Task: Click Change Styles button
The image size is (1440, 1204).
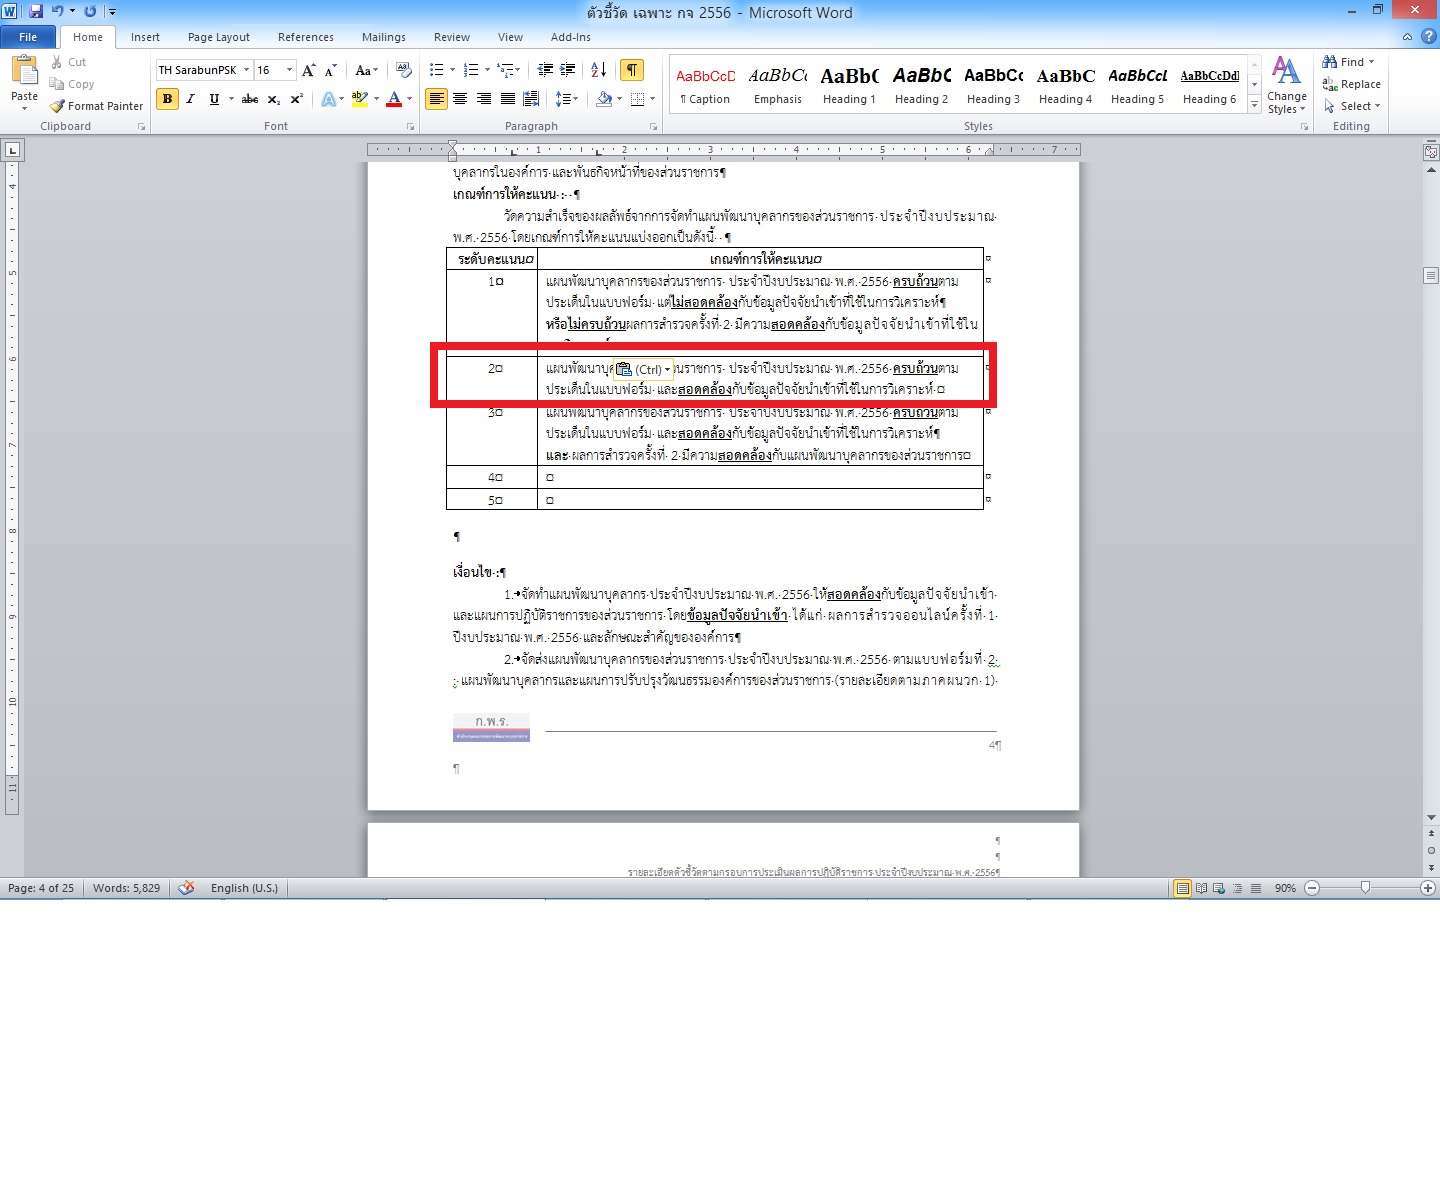Action: coord(1287,85)
